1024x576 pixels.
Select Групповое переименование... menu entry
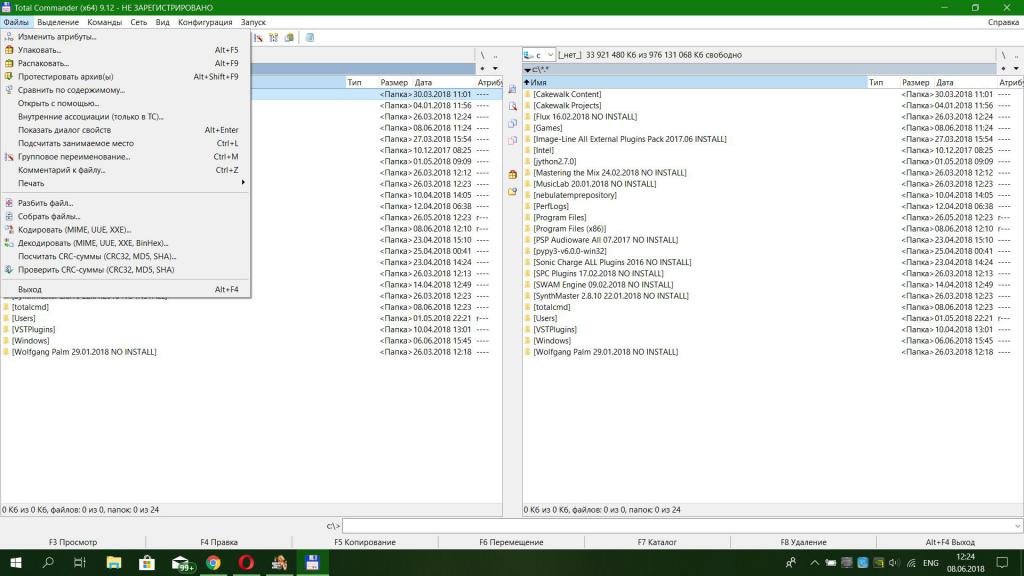point(125,157)
